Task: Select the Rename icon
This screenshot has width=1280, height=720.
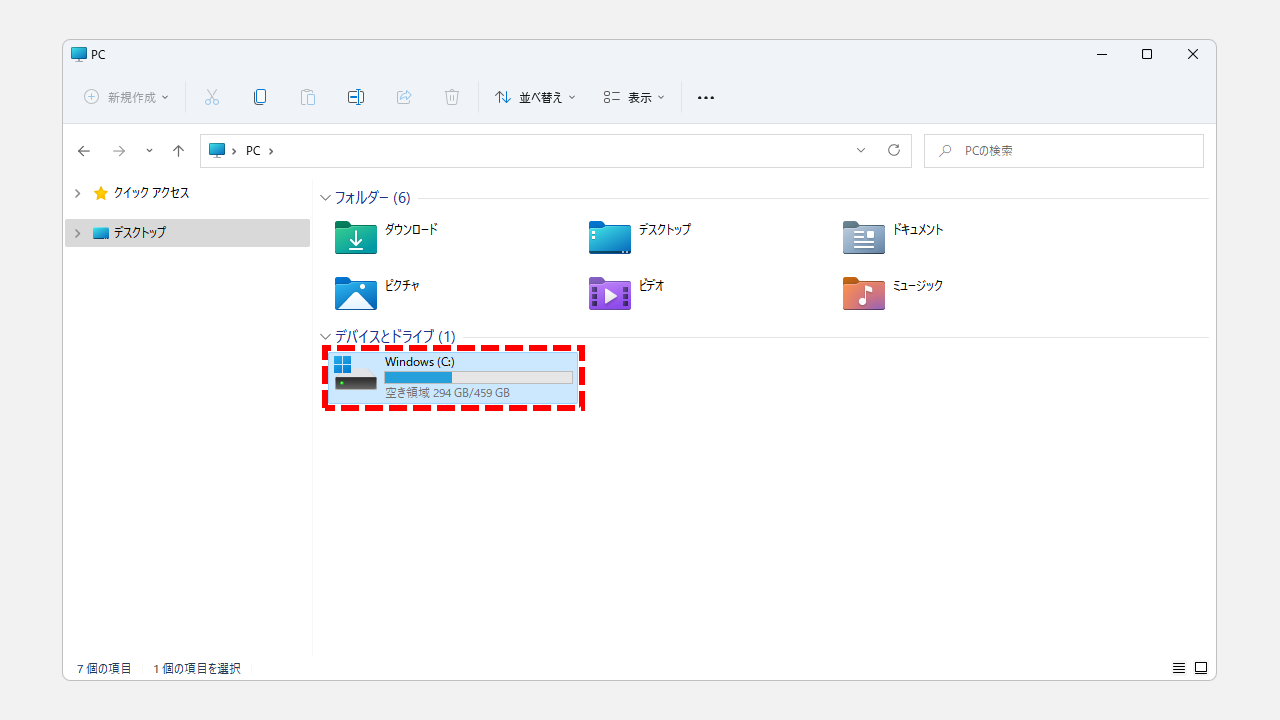Action: [x=355, y=97]
